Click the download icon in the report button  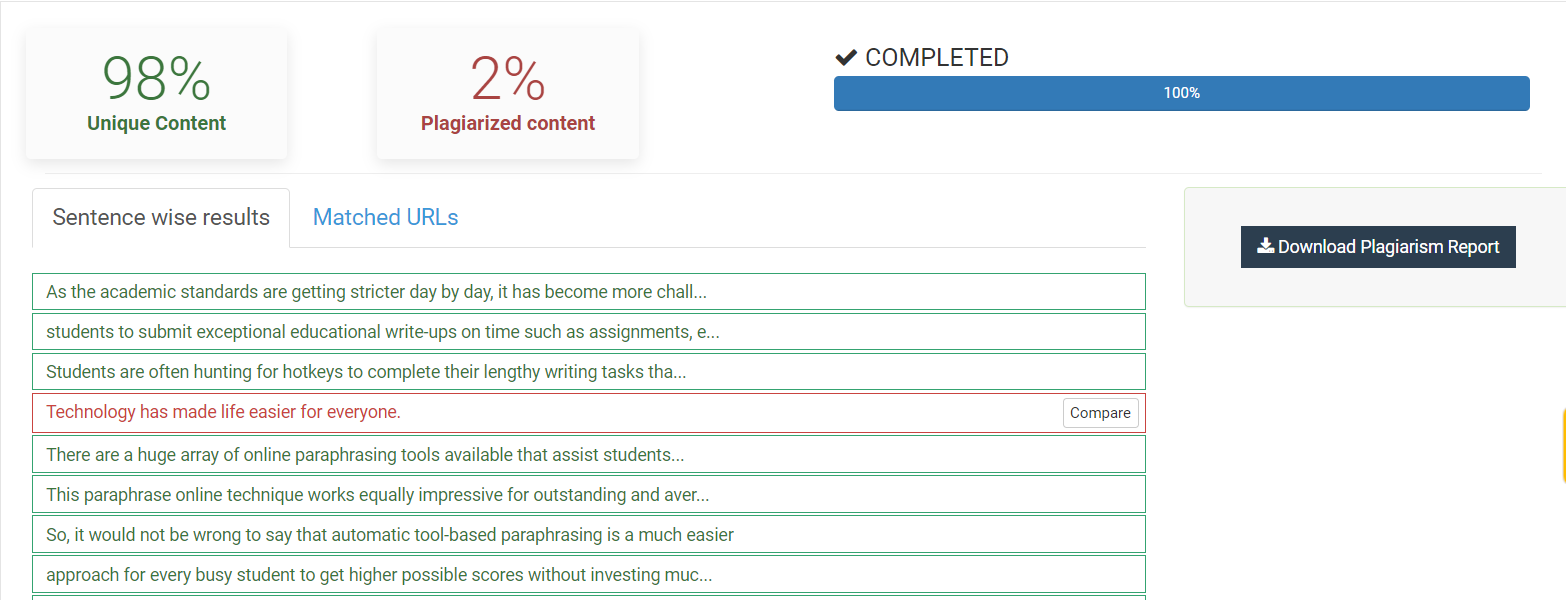(1265, 246)
